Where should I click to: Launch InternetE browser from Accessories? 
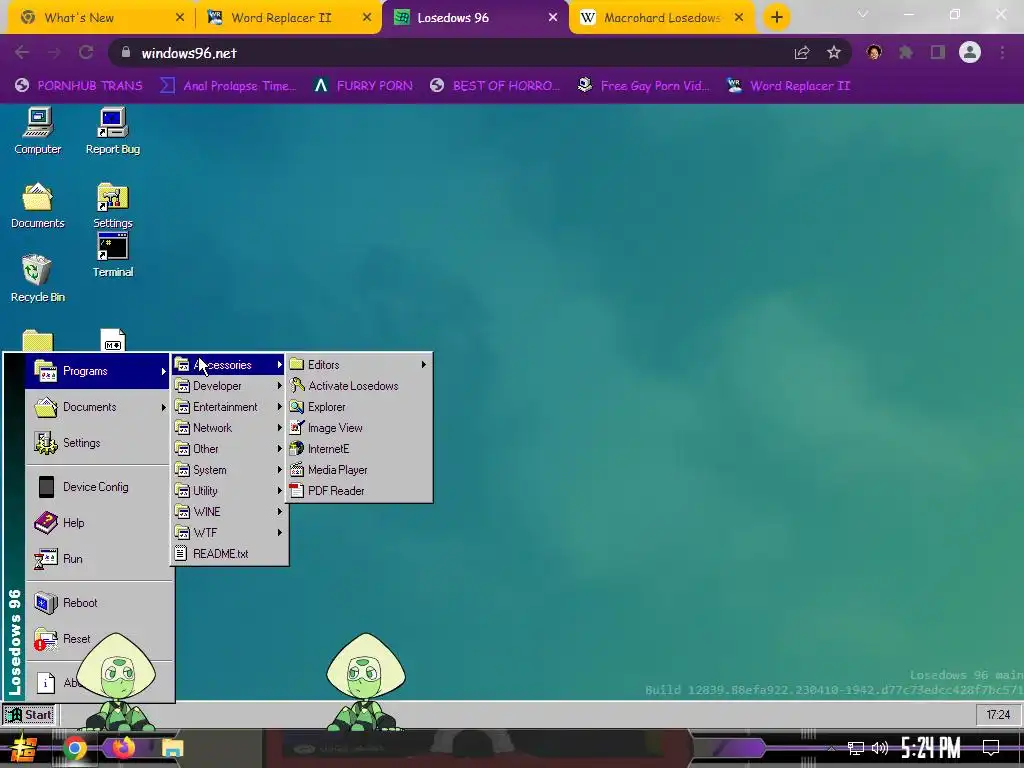tap(359, 449)
